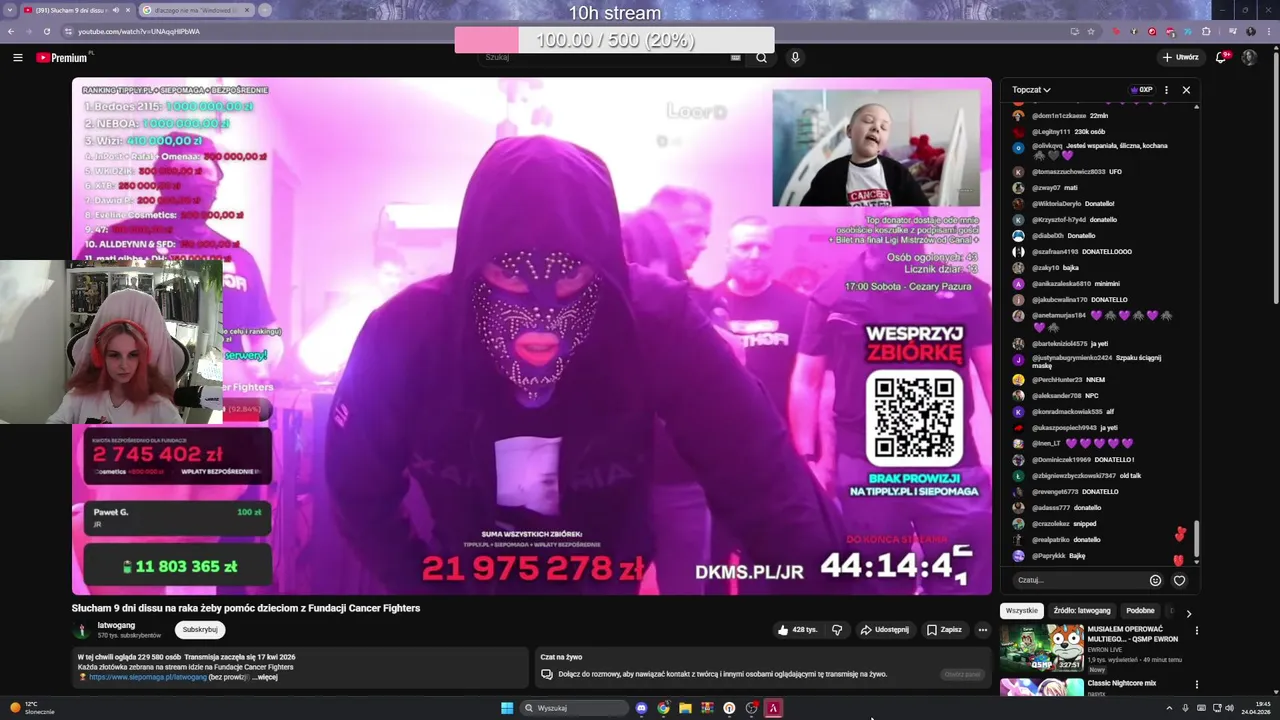Image resolution: width=1280 pixels, height=720 pixels.
Task: Open the on-screen keyboard icon in search
Action: click(x=735, y=57)
